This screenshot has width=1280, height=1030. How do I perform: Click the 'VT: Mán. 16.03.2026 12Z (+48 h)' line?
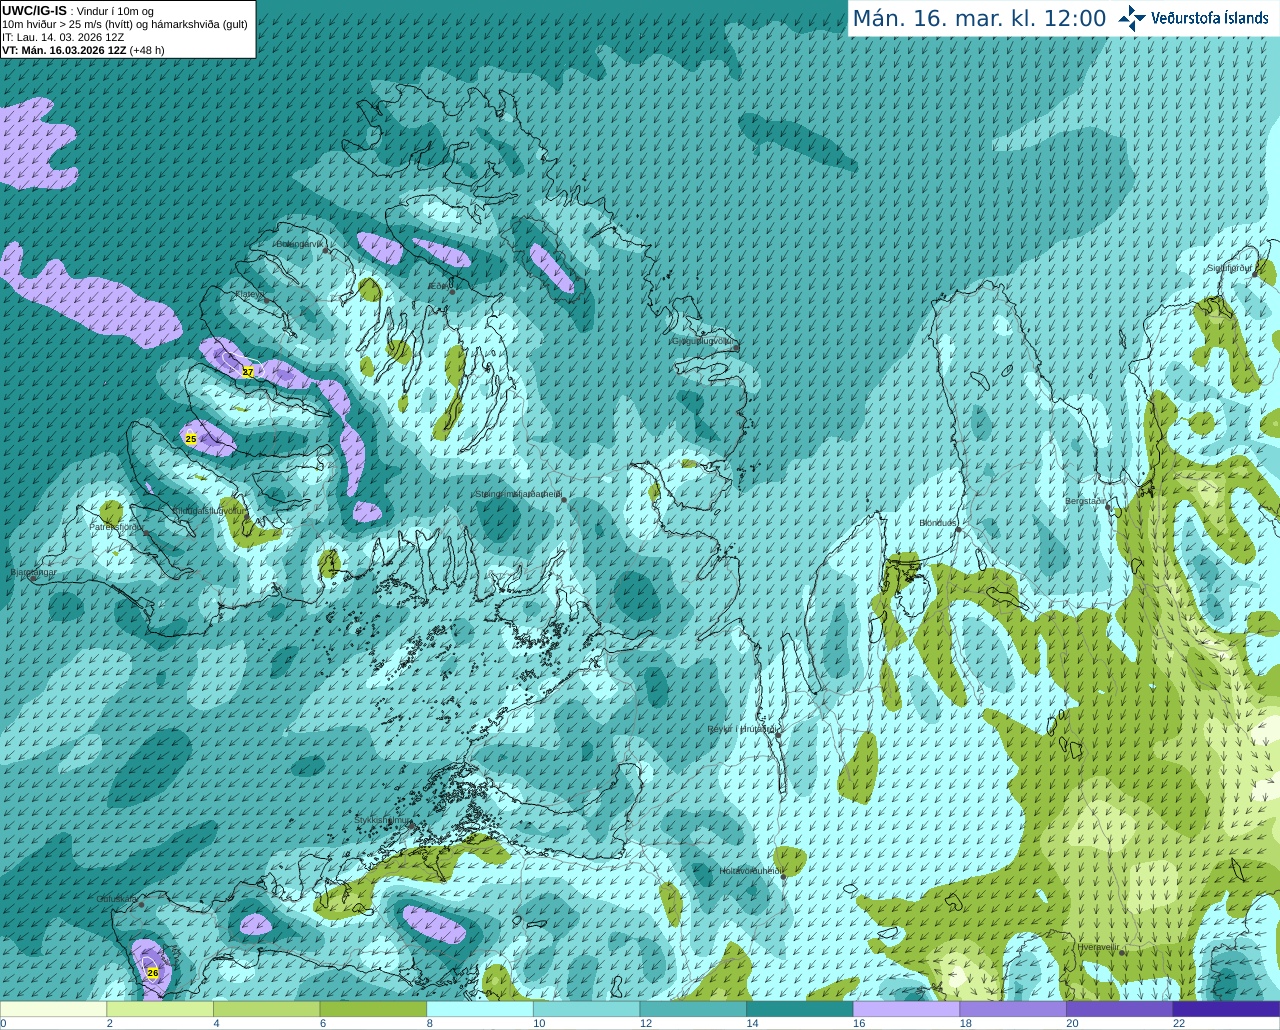coord(83,50)
